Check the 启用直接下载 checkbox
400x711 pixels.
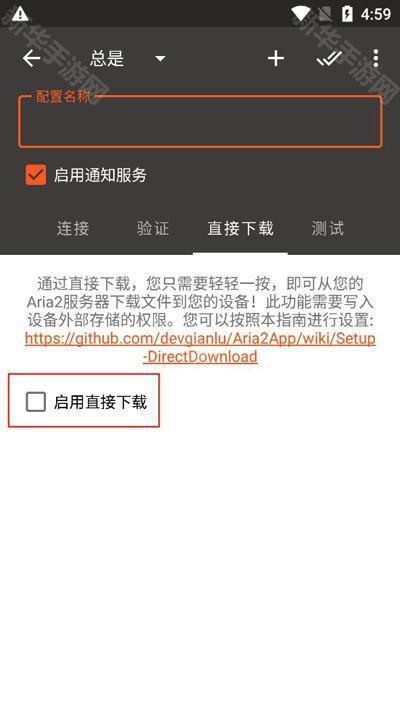36,402
